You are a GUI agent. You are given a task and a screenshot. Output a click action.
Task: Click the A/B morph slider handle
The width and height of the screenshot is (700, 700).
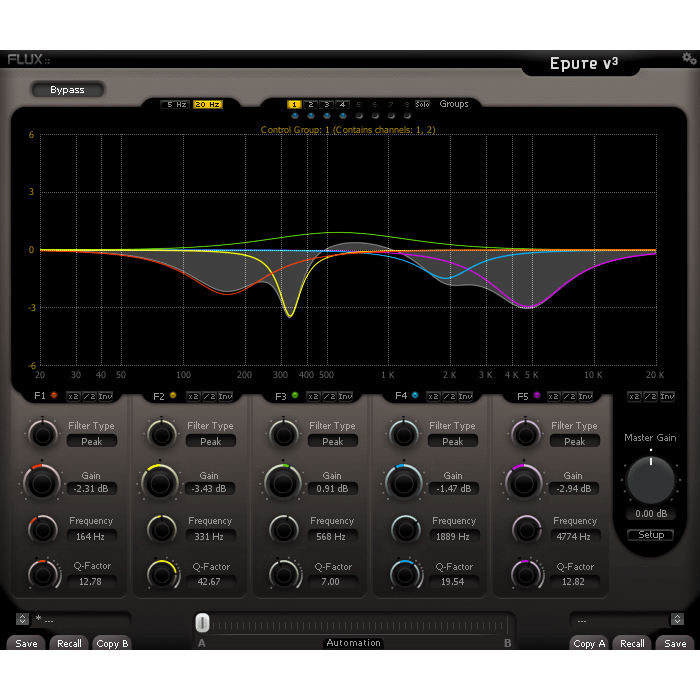pyautogui.click(x=203, y=623)
